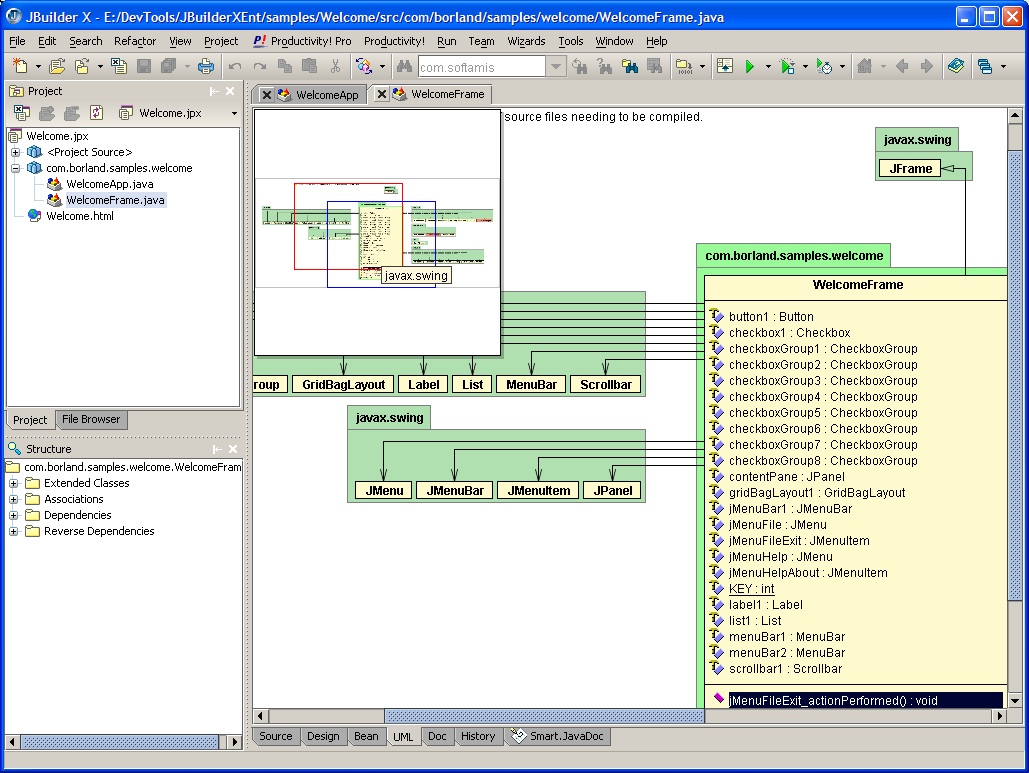The height and width of the screenshot is (773, 1029).
Task: Click the UML diagram overview minimap
Action: [x=377, y=232]
